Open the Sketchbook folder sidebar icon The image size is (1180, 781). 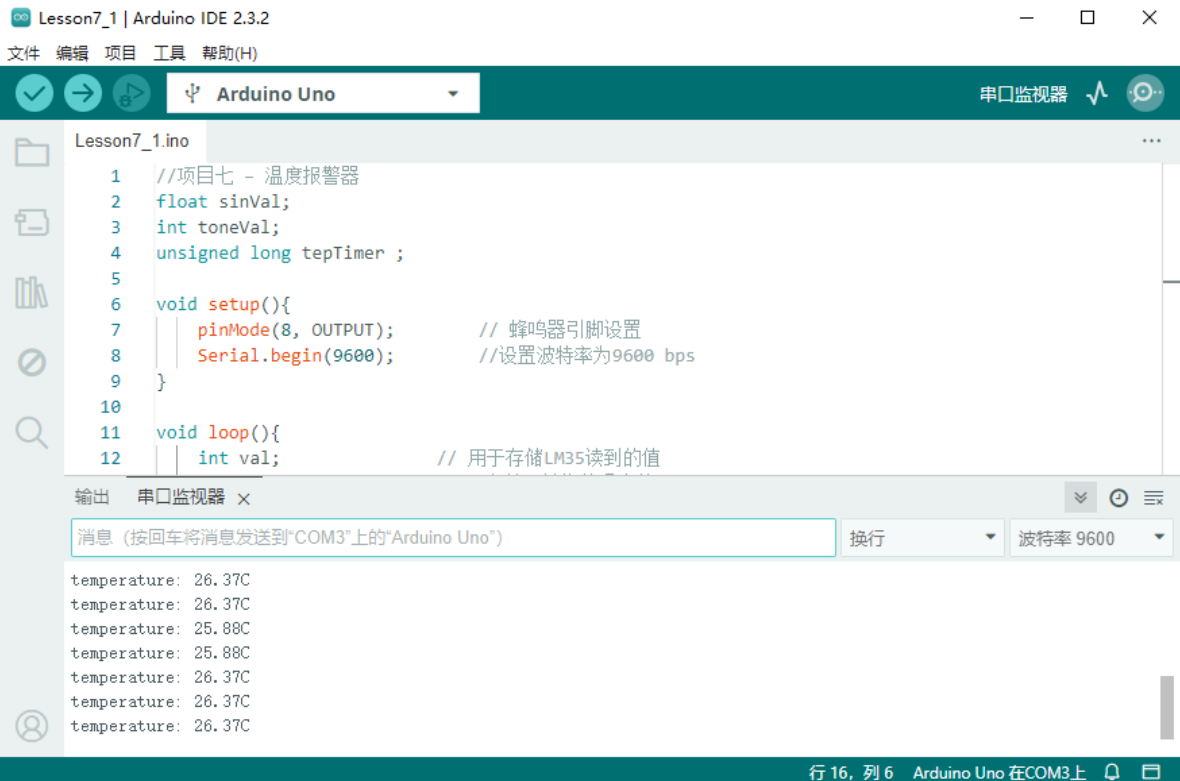tap(32, 153)
